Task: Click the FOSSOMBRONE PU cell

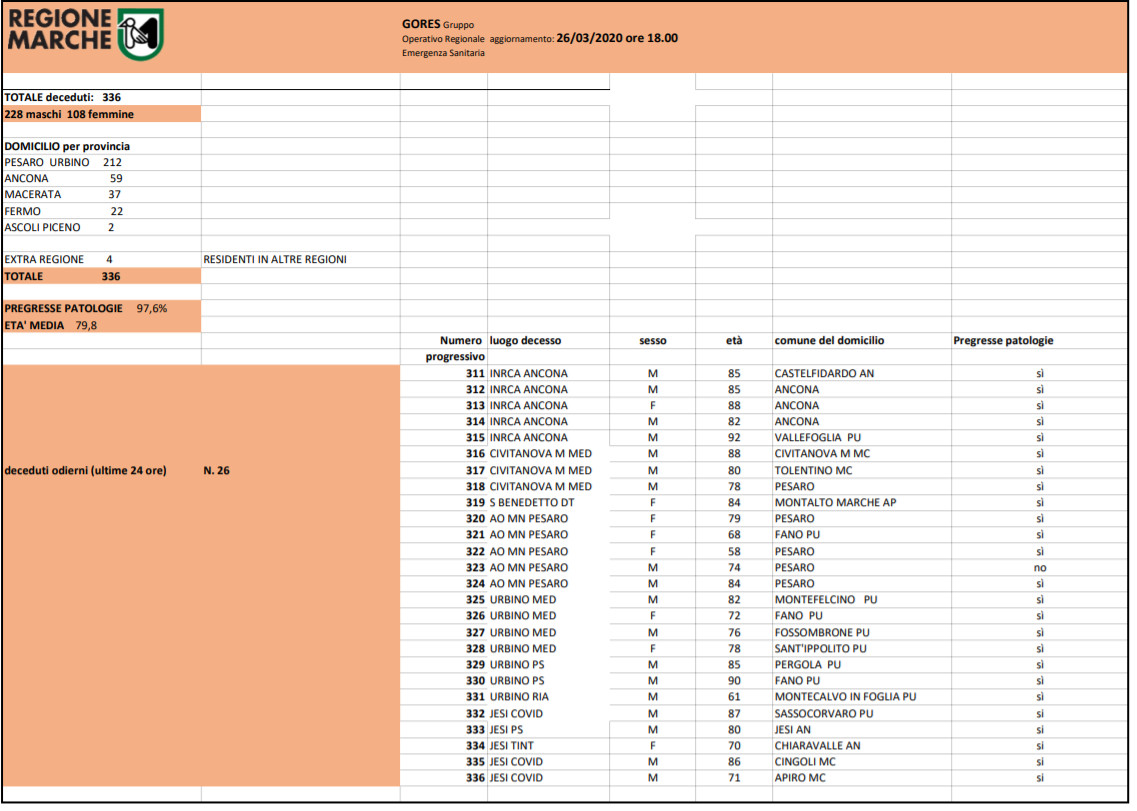Action: [x=822, y=633]
